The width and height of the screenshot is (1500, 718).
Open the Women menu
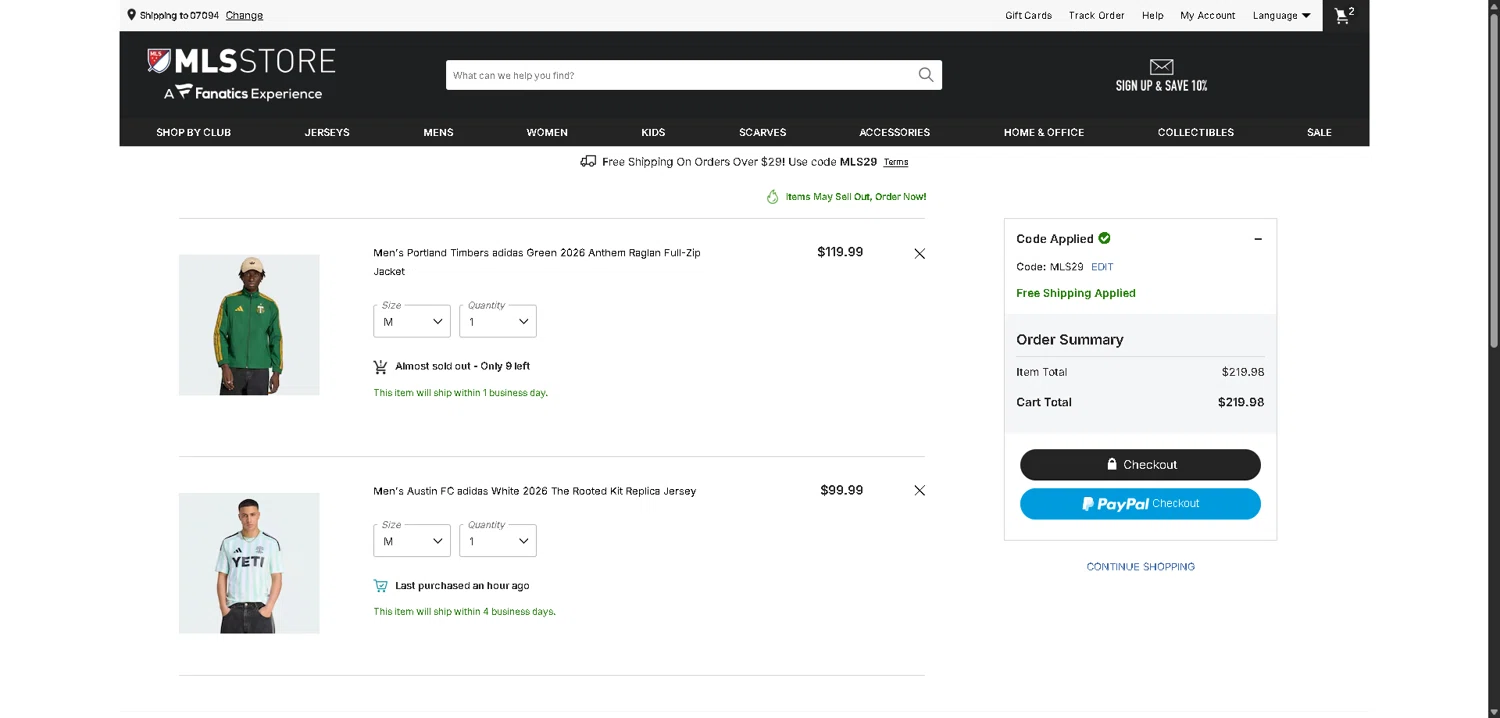click(x=547, y=132)
